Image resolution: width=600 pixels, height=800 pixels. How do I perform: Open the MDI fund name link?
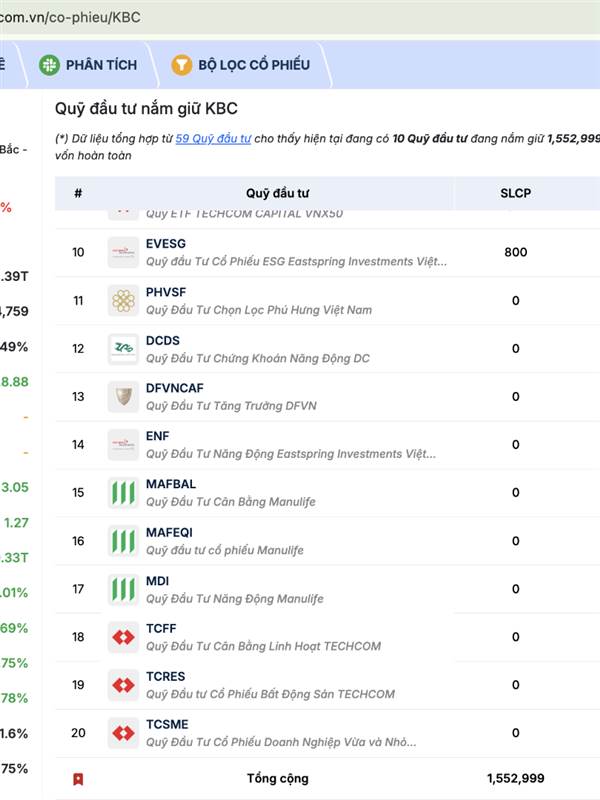click(x=158, y=581)
